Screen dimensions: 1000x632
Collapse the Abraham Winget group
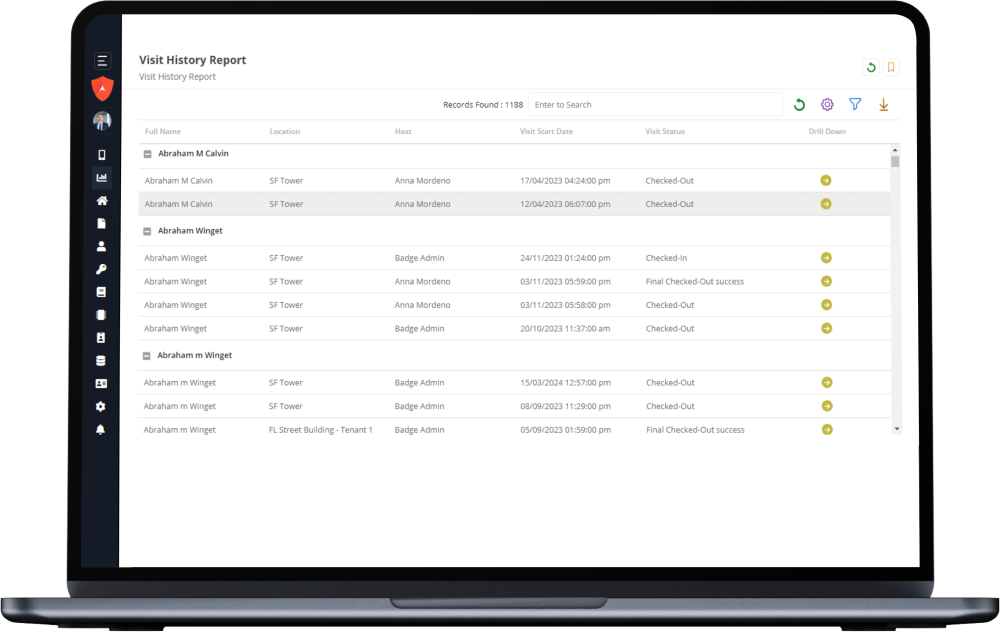pos(148,230)
